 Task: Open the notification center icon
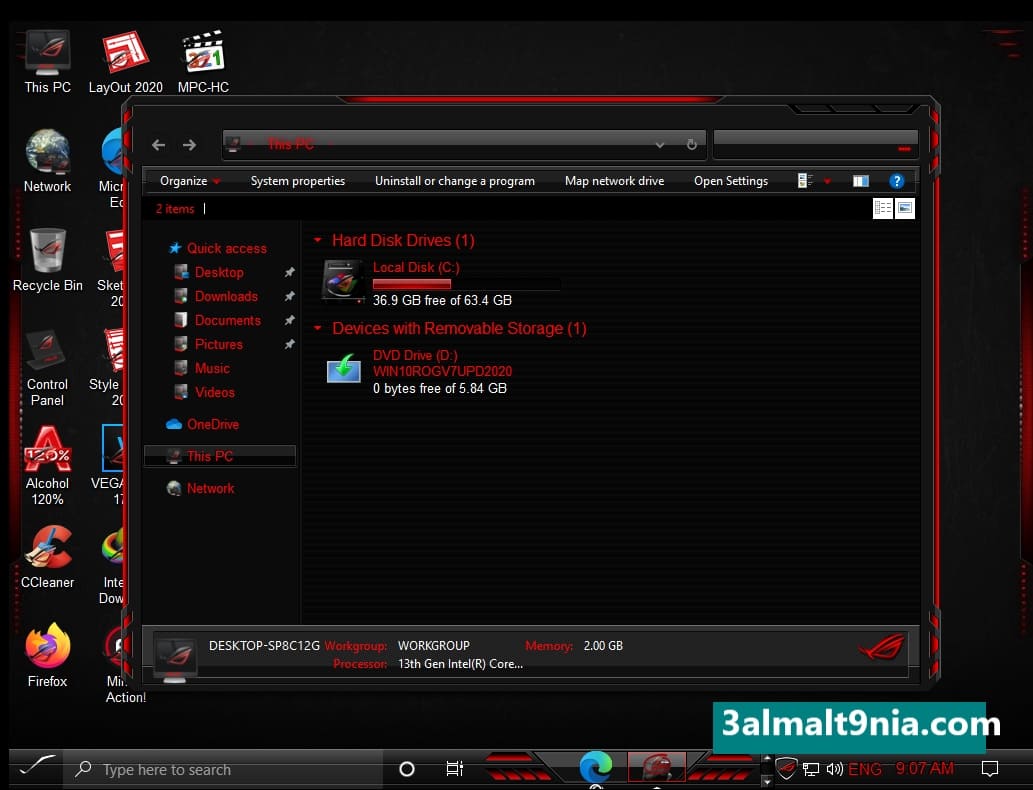tap(990, 768)
